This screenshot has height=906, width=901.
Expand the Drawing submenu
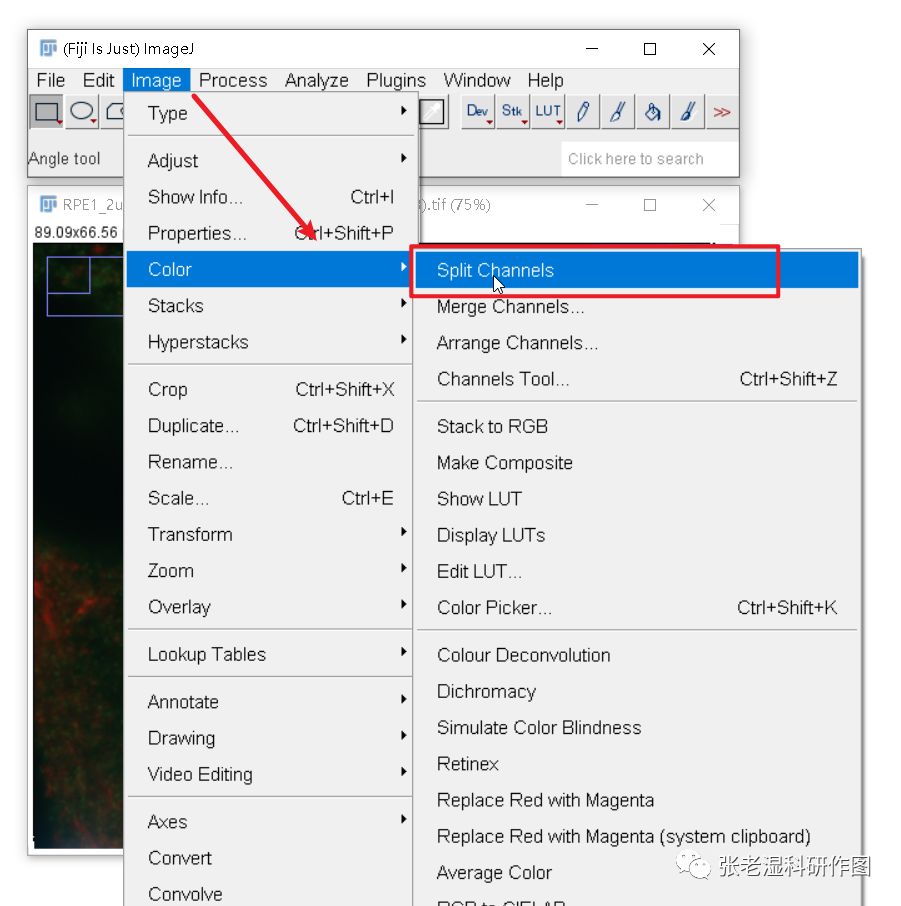(269, 738)
